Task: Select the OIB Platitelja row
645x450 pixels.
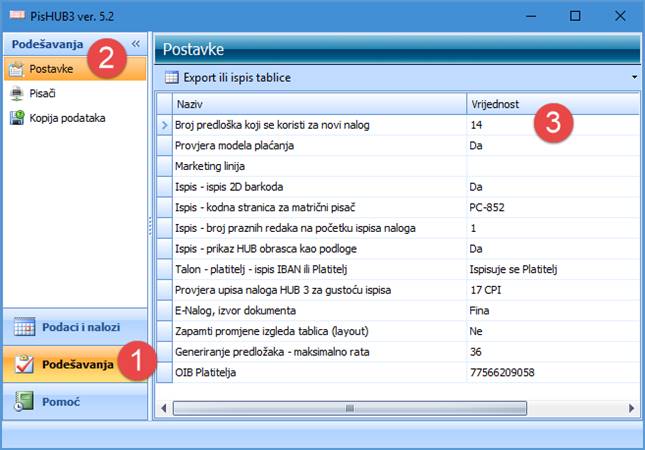Action: point(398,372)
